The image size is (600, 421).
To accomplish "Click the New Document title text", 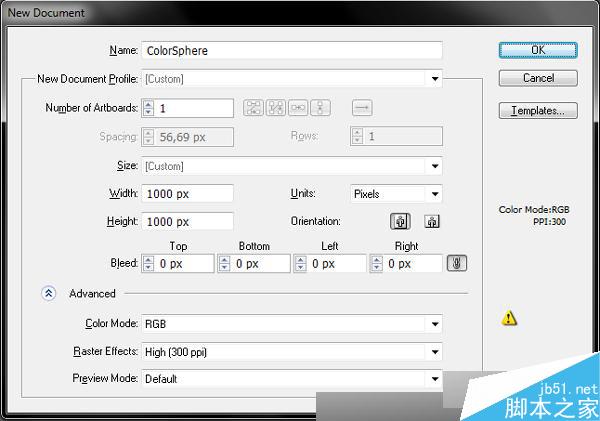I will point(46,13).
